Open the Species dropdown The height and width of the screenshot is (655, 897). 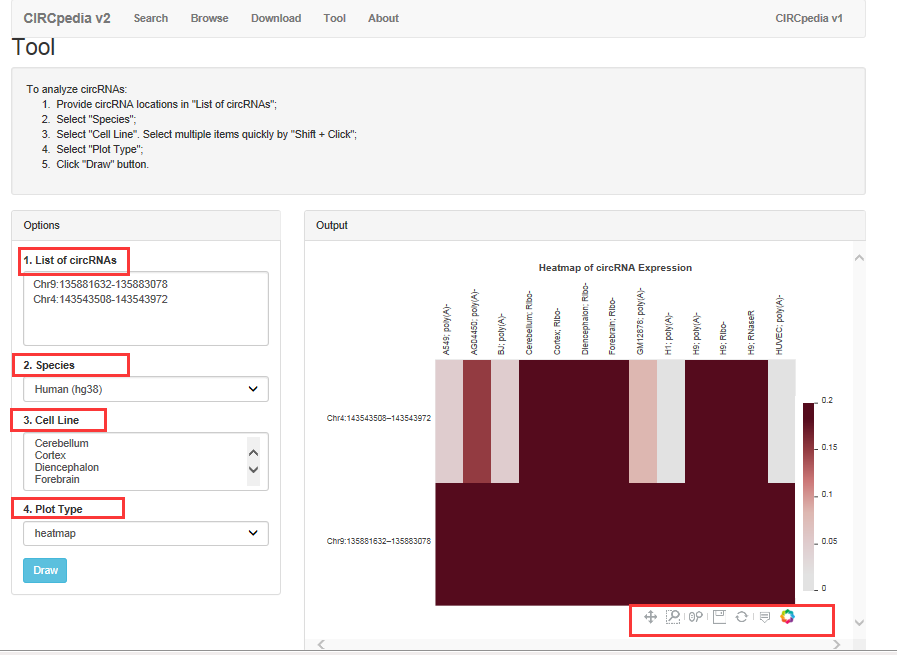145,389
